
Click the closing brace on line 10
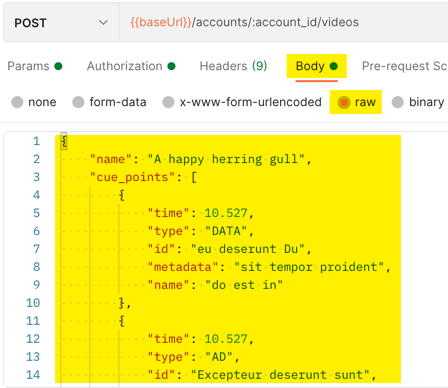pyautogui.click(x=122, y=303)
